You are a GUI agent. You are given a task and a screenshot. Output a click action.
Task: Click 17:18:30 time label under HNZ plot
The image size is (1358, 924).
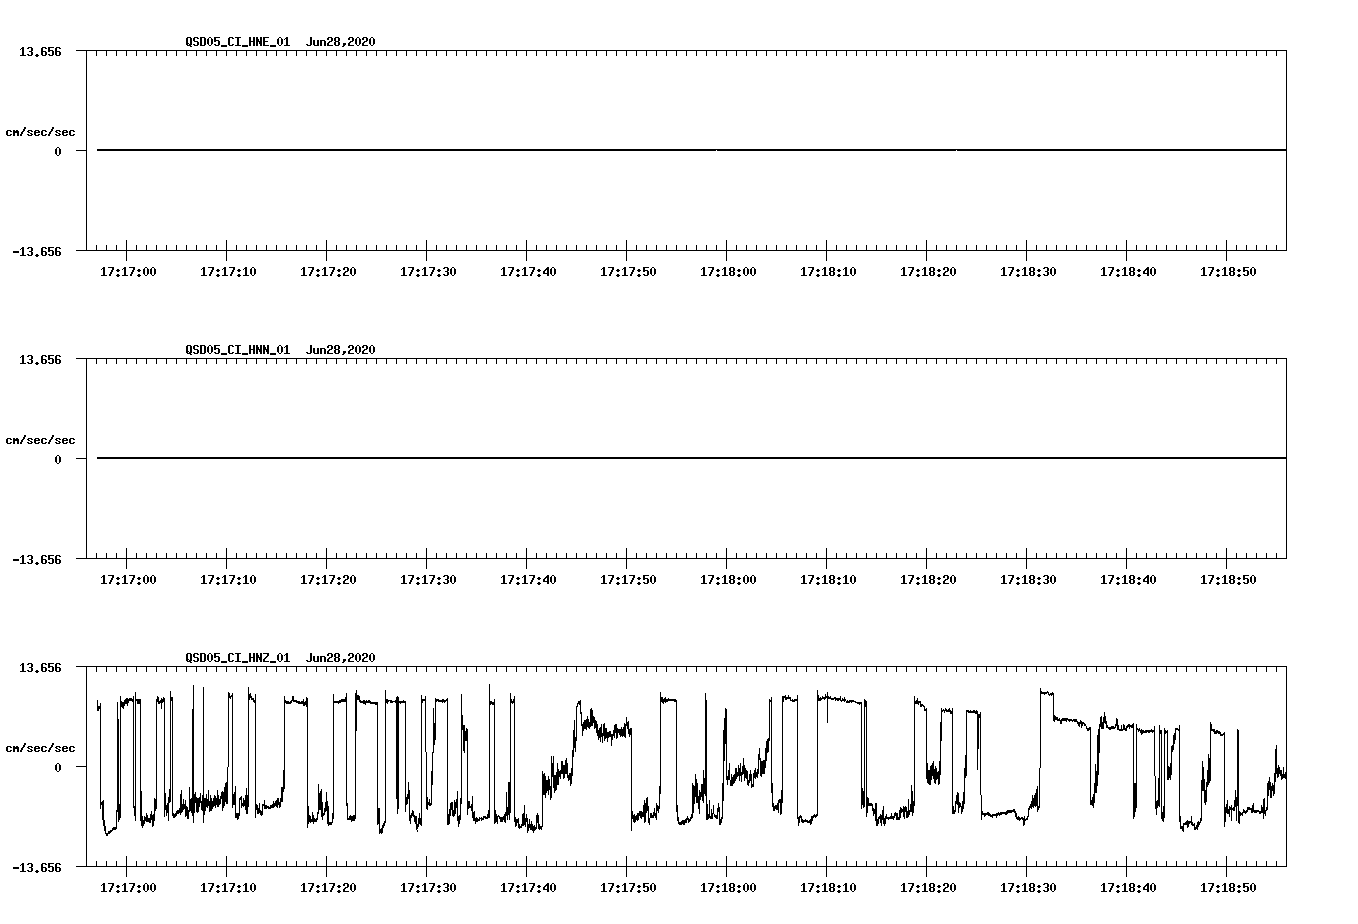[x=1028, y=888]
